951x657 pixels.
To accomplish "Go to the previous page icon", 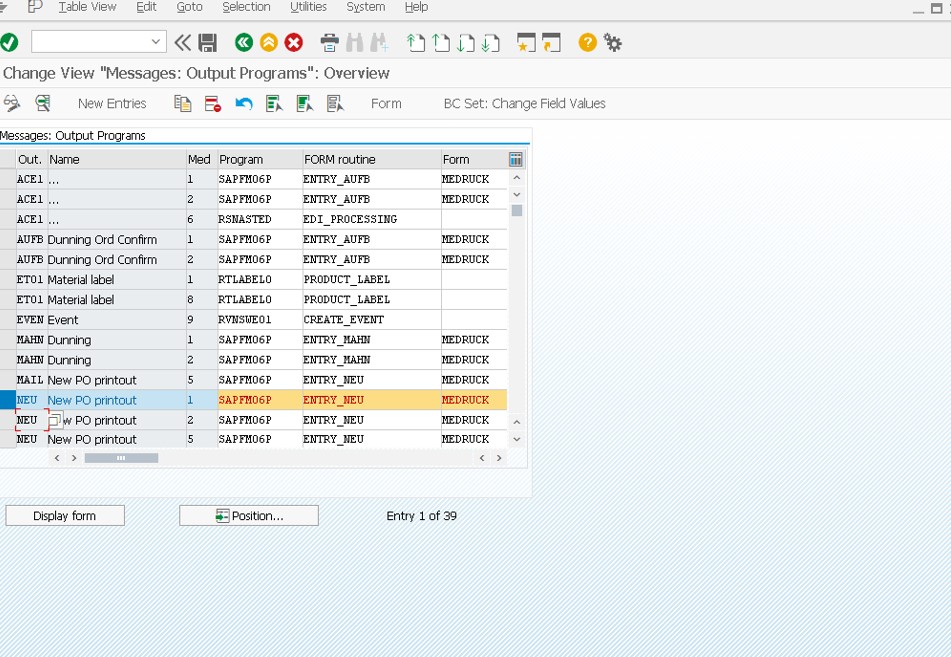I will pos(441,42).
